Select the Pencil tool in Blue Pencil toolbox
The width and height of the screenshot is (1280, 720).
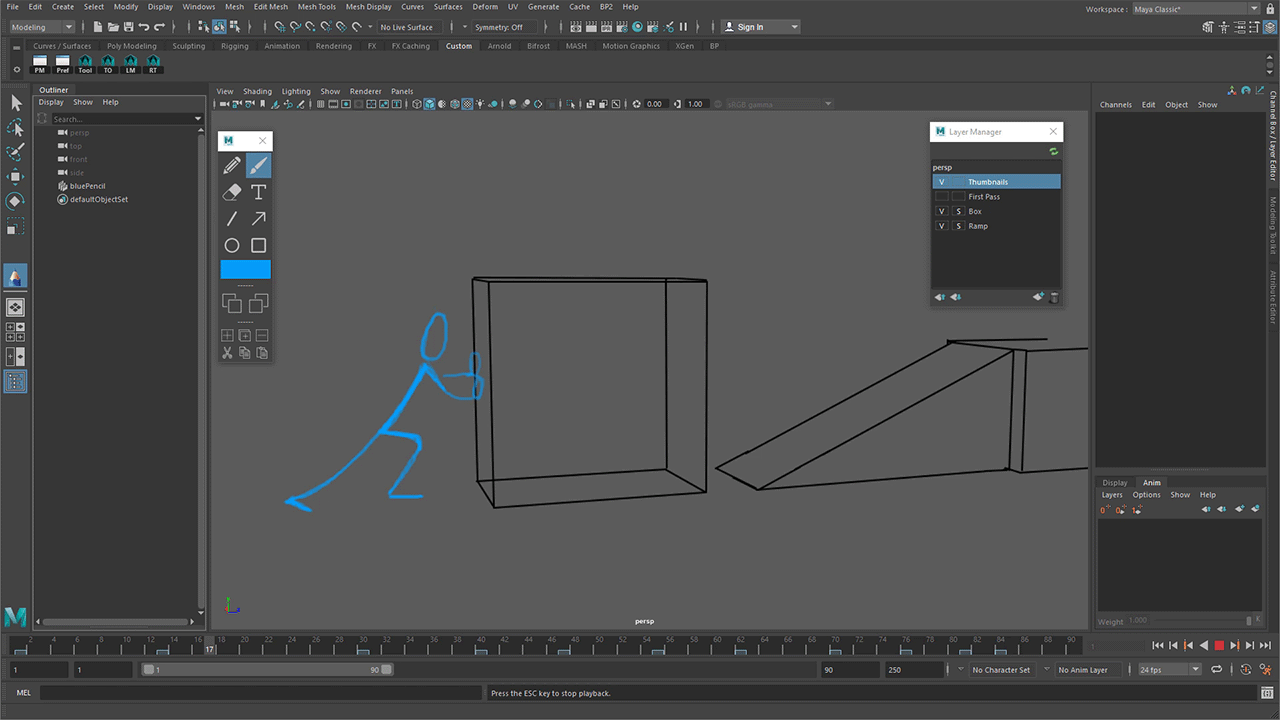click(x=232, y=165)
